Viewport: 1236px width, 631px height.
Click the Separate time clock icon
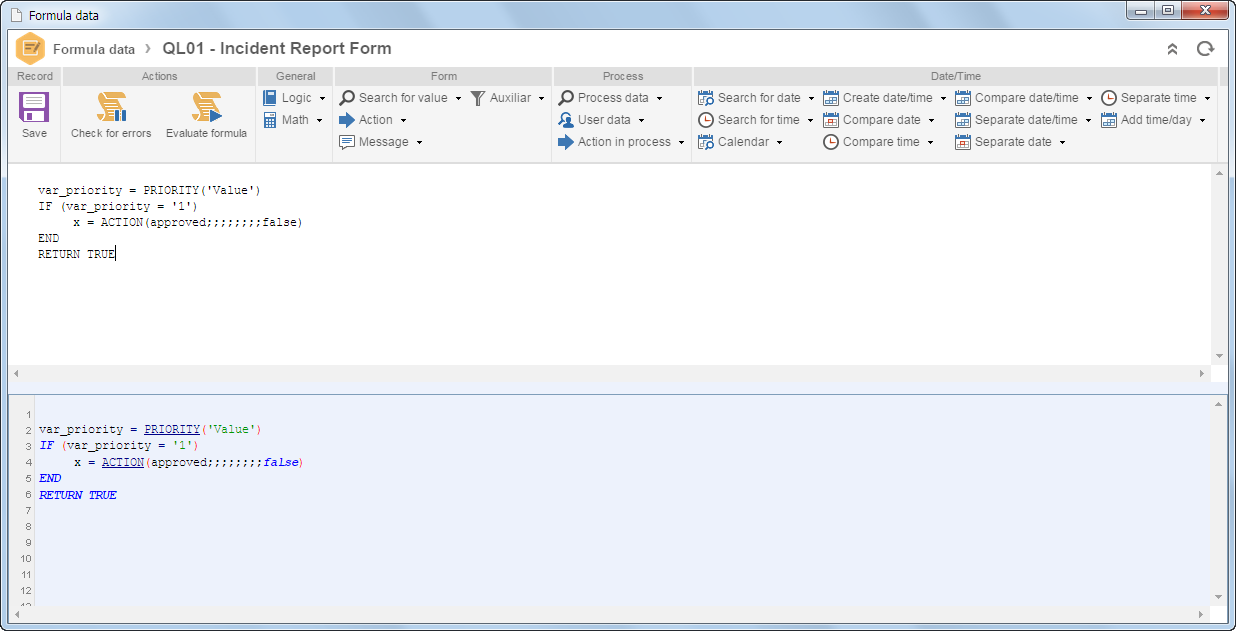point(1109,98)
